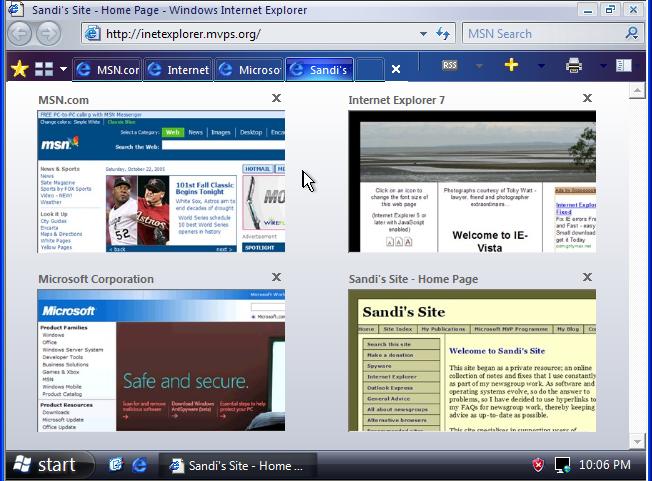Go forward with the Forward arrow button

(48, 34)
